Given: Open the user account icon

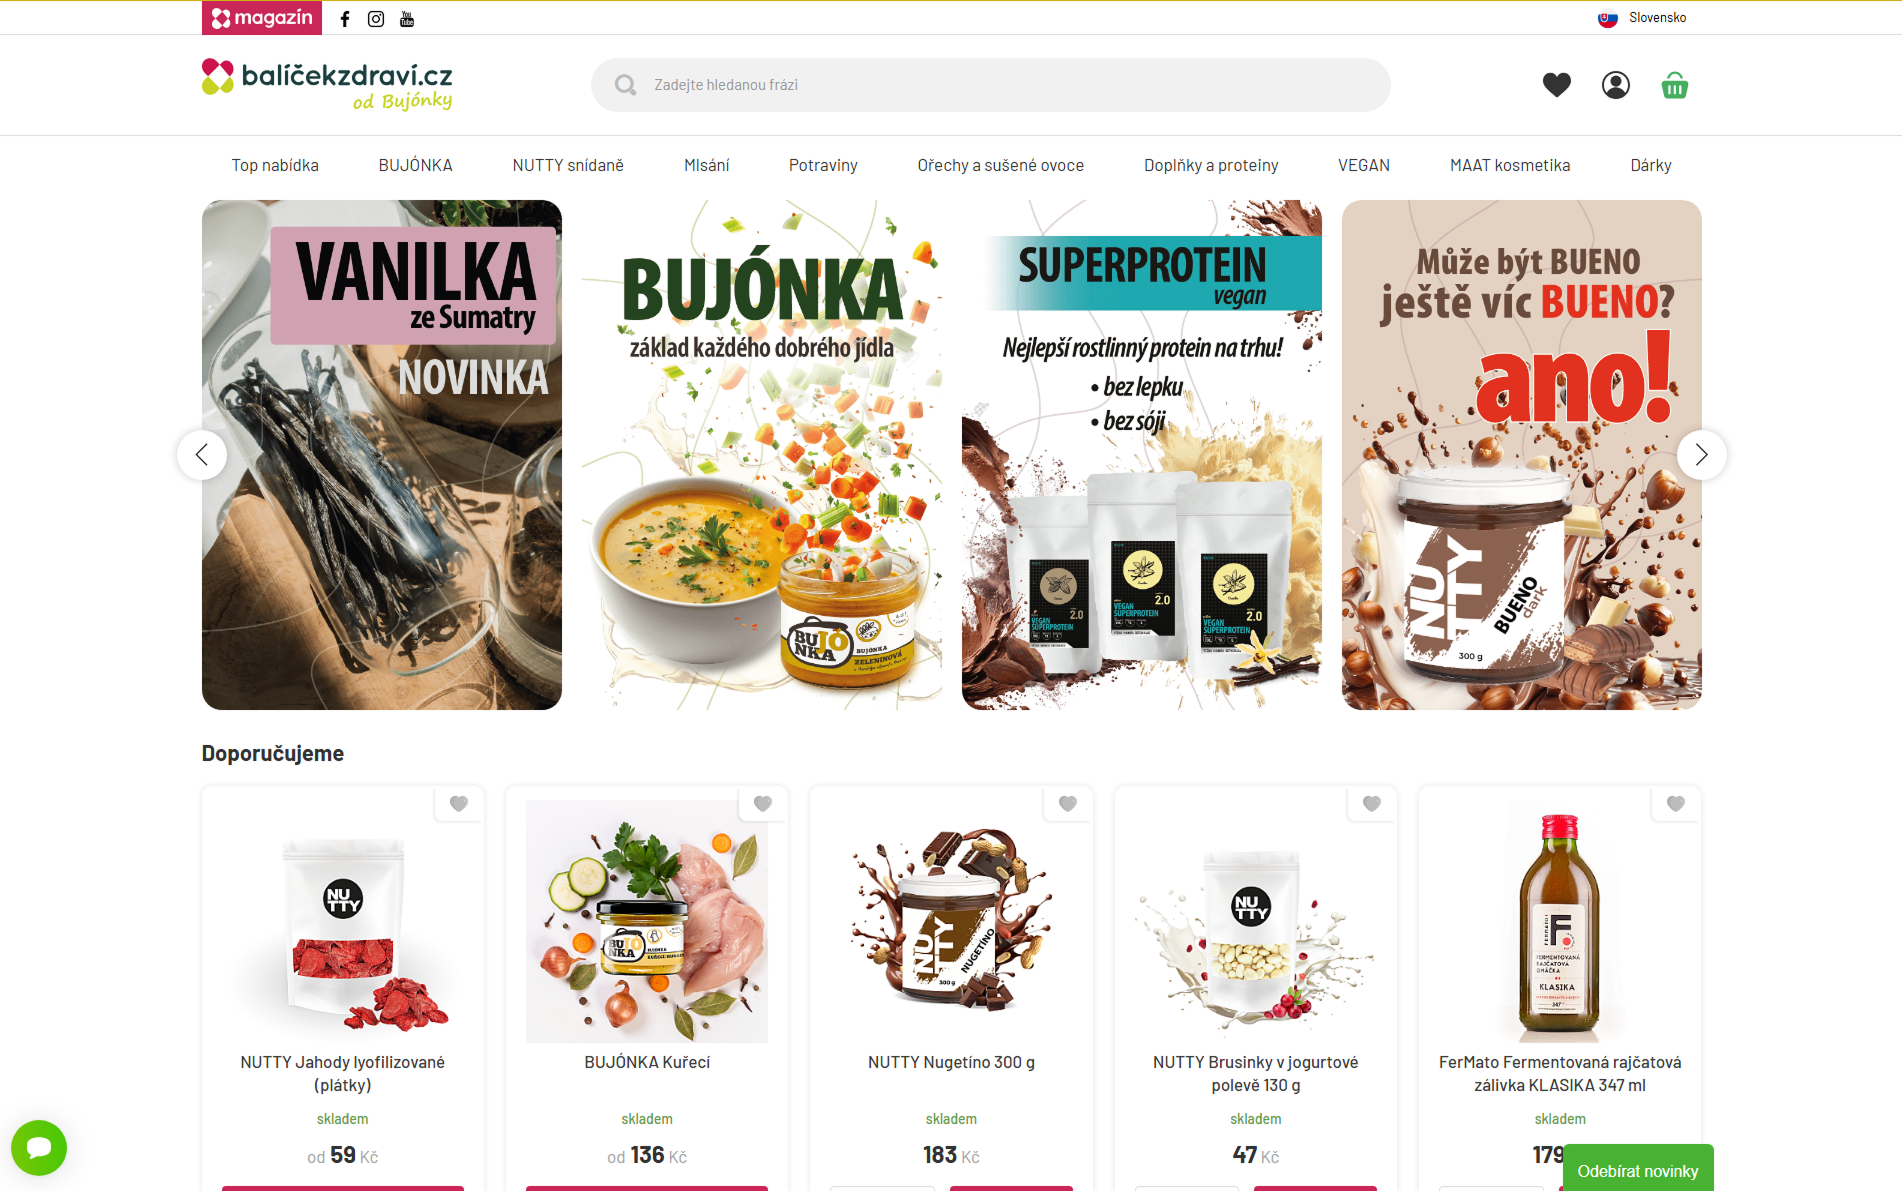Looking at the screenshot, I should (1616, 85).
